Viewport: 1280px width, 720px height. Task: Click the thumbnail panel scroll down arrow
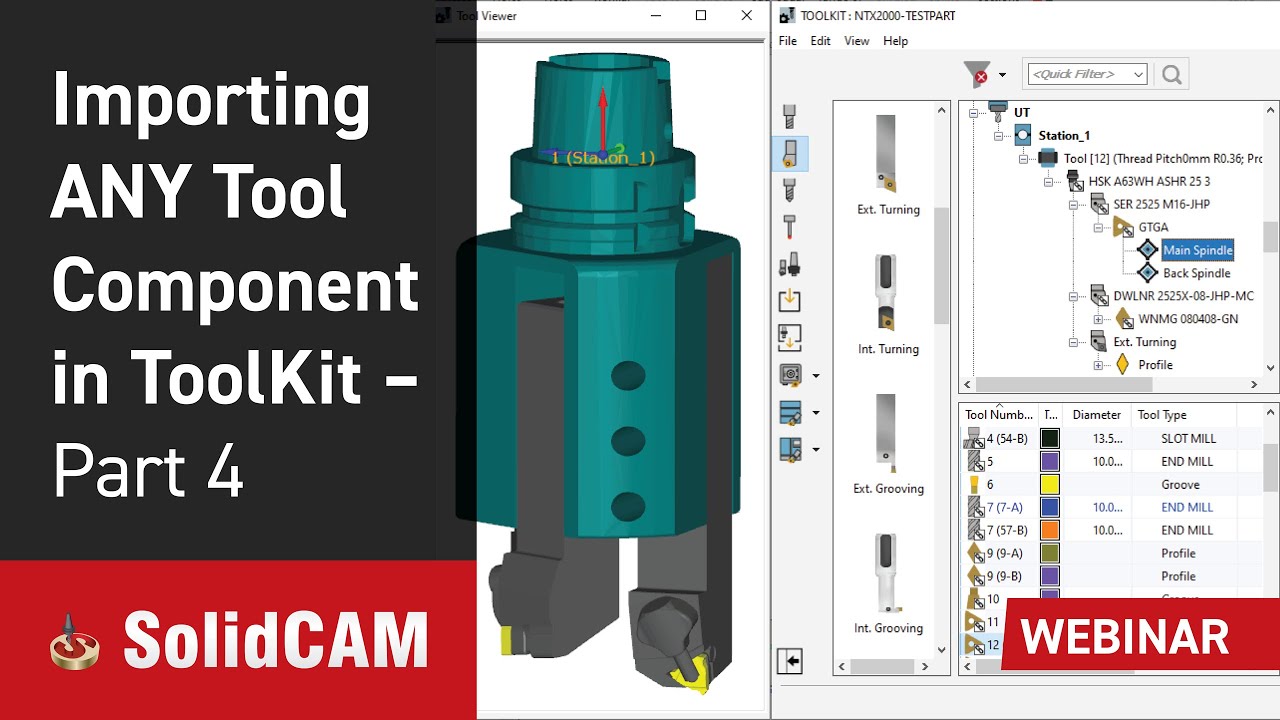(941, 649)
